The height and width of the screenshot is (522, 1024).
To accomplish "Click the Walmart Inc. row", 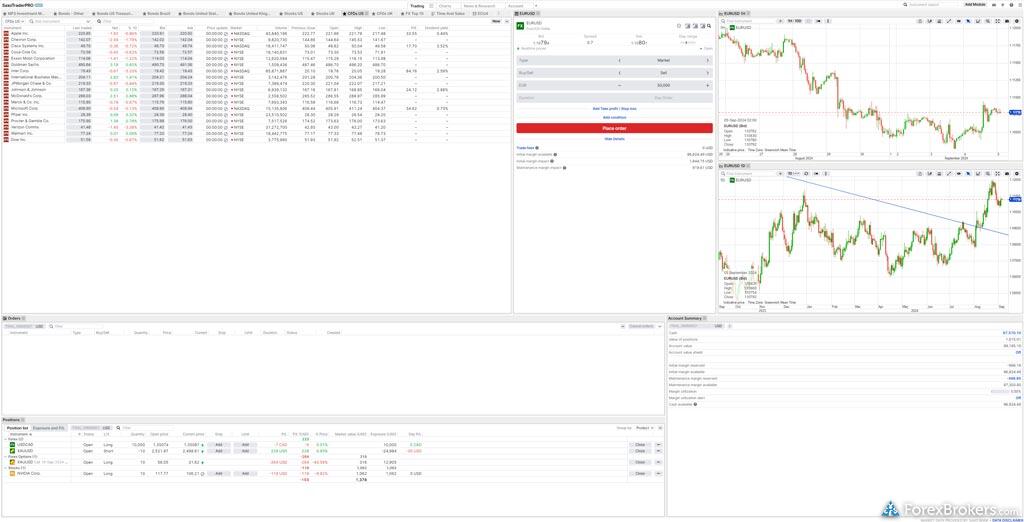I will [x=257, y=133].
